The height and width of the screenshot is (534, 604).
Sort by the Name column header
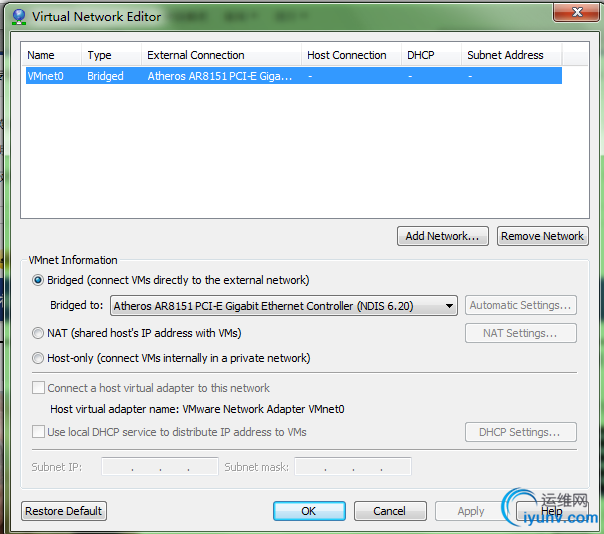51,55
